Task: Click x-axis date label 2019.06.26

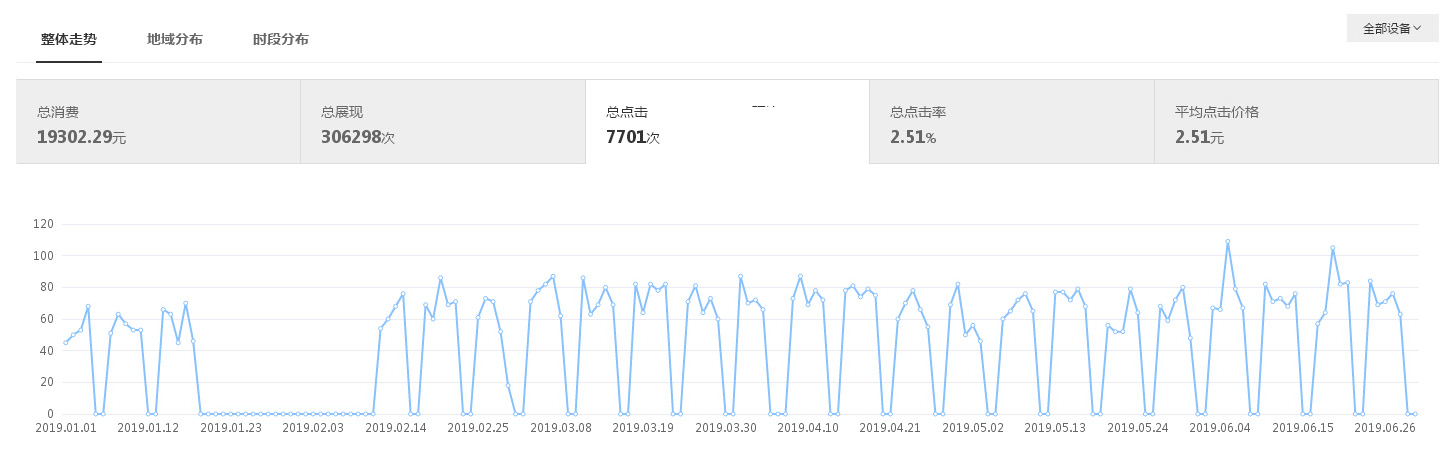Action: pos(1386,428)
